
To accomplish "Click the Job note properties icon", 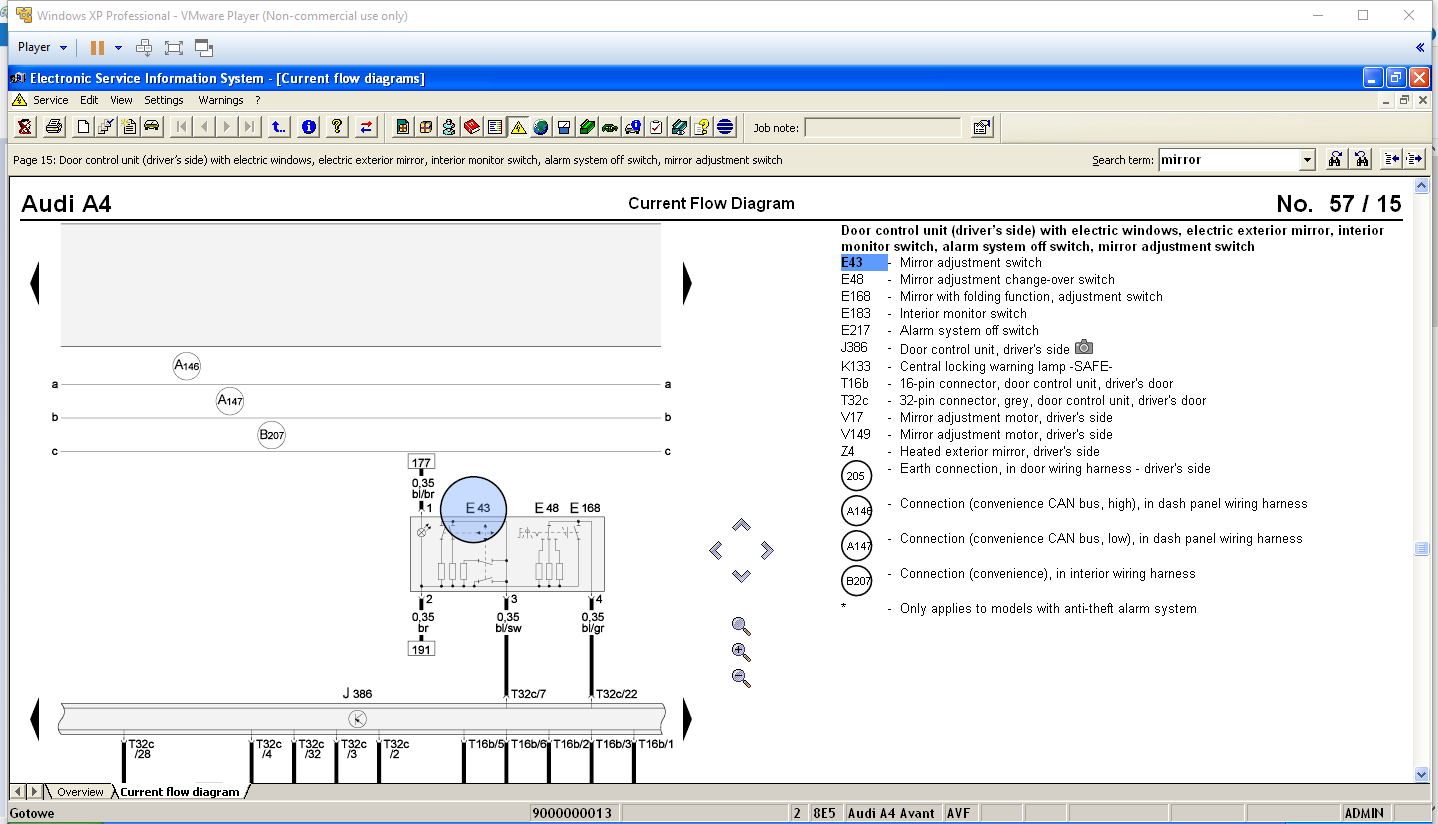I will [981, 127].
